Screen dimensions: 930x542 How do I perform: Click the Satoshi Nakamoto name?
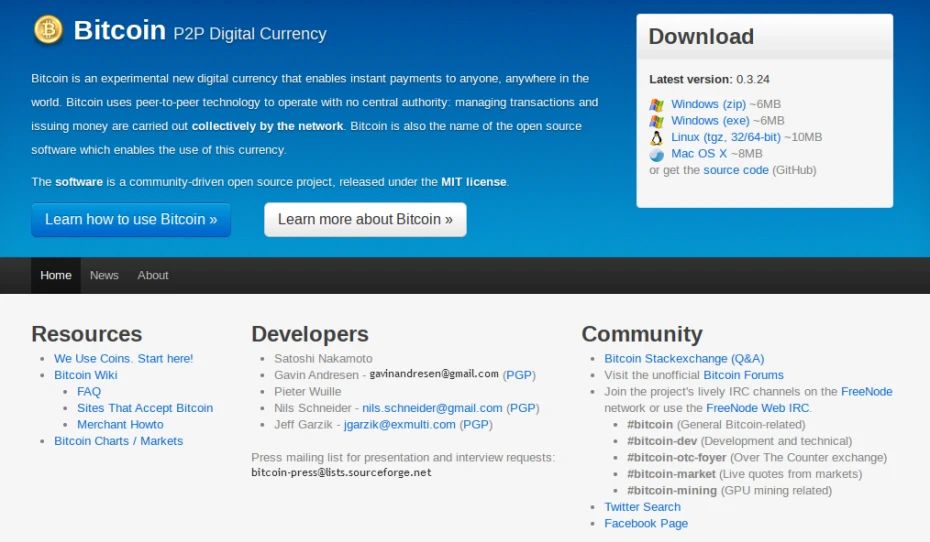pos(323,358)
